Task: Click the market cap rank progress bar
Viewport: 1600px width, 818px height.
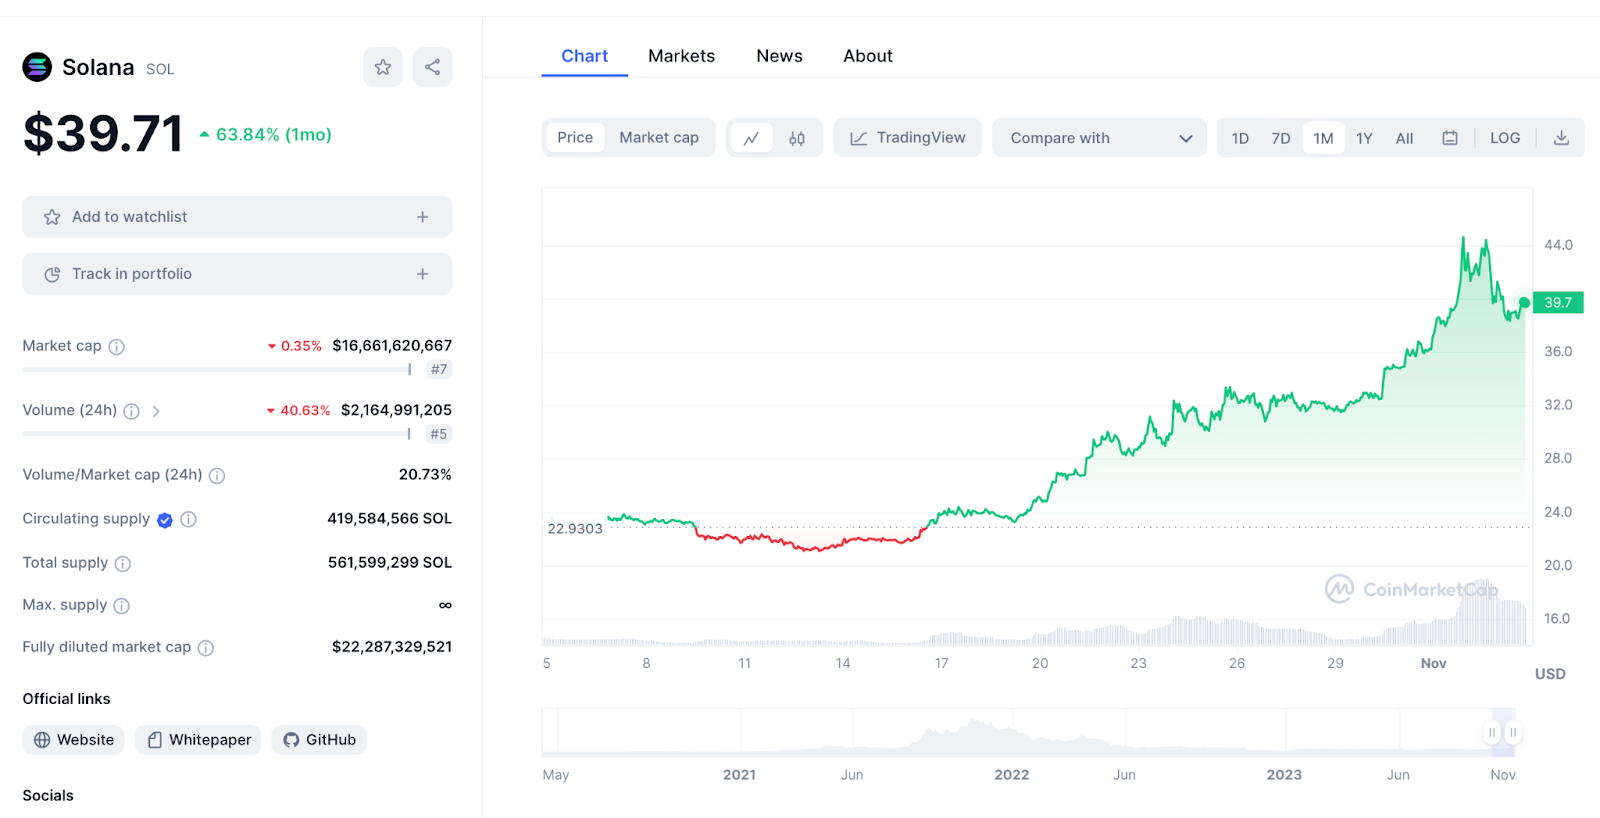Action: tap(217, 370)
